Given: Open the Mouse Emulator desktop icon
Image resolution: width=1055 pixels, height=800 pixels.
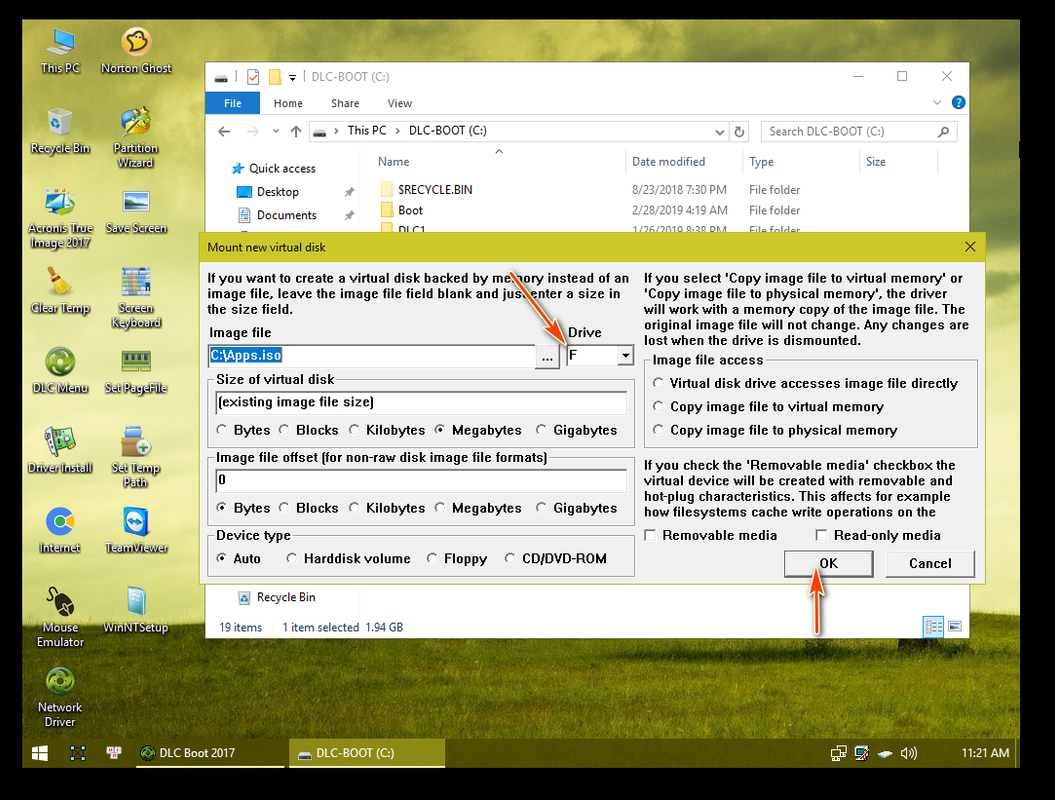Looking at the screenshot, I should click(x=60, y=617).
